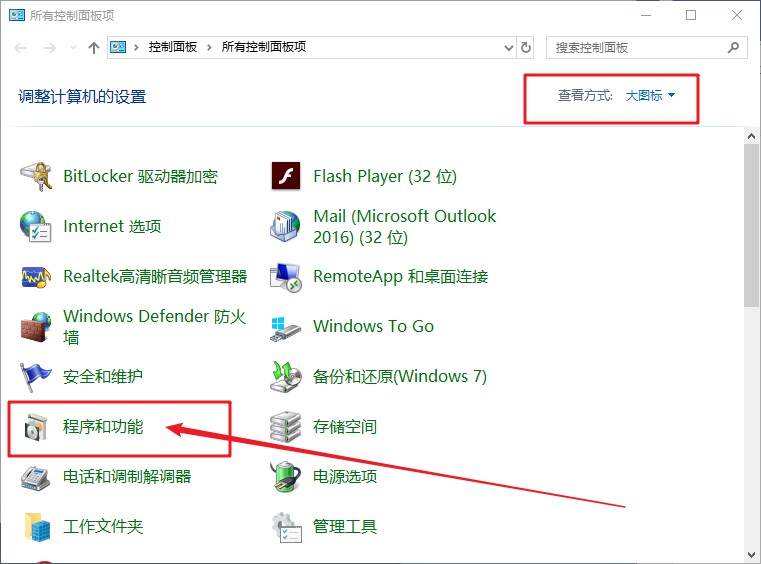Open 电话和调制解调器 link
The height and width of the screenshot is (564, 761).
127,477
